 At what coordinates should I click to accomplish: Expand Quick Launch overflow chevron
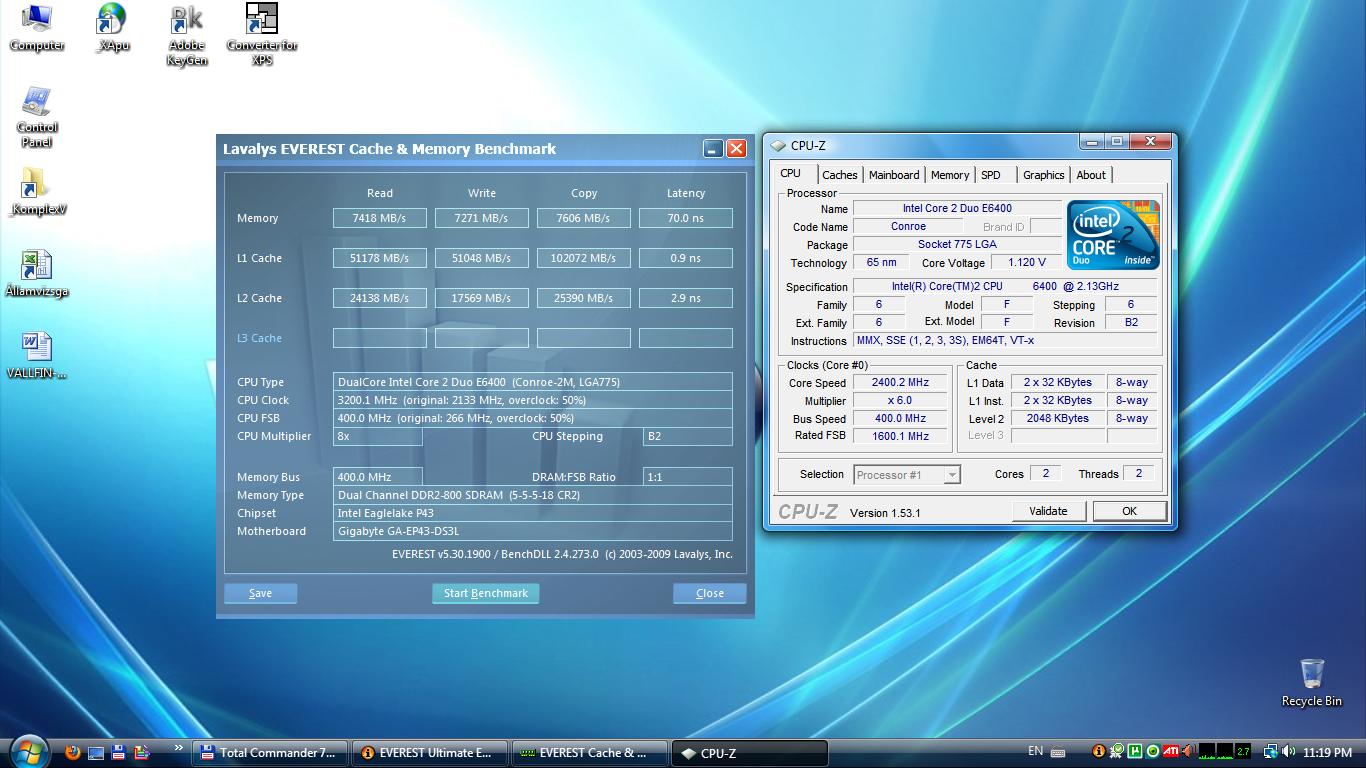click(x=179, y=747)
